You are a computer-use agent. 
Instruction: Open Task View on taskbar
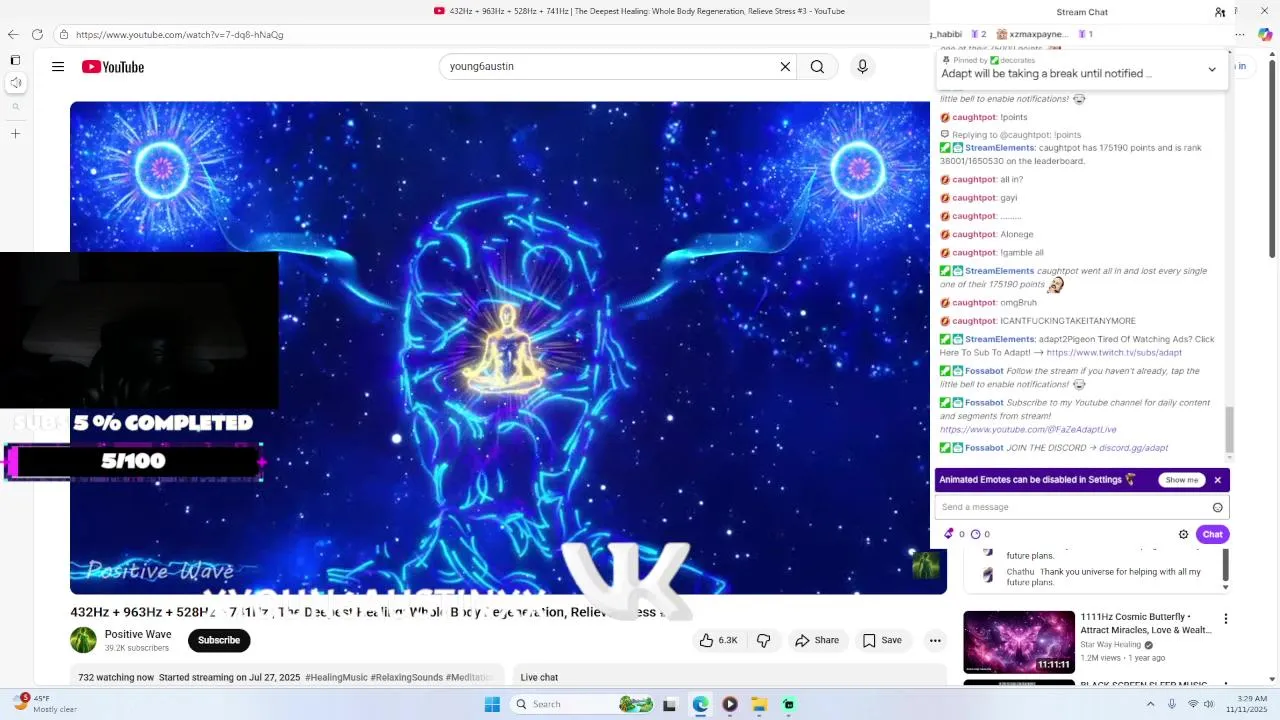pyautogui.click(x=670, y=704)
